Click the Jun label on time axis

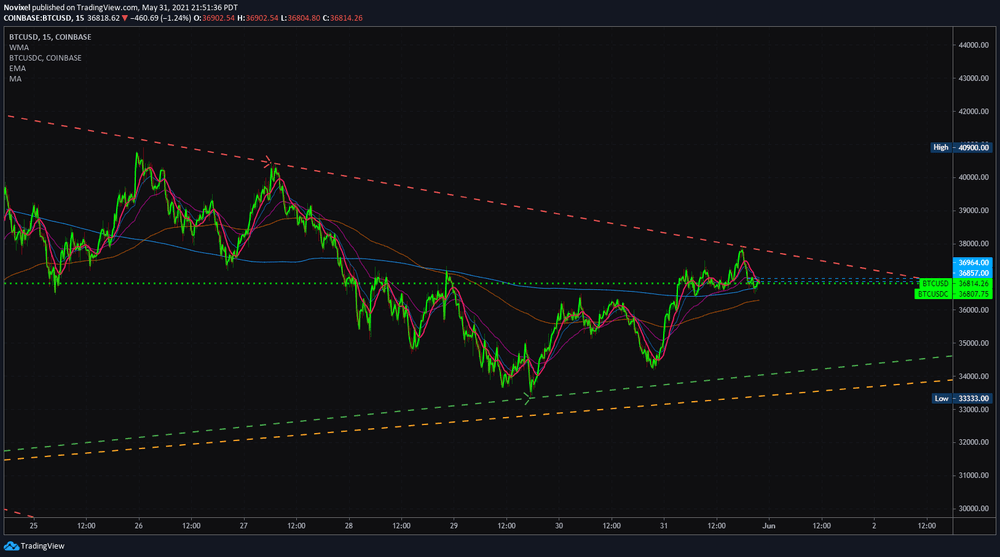pyautogui.click(x=767, y=525)
